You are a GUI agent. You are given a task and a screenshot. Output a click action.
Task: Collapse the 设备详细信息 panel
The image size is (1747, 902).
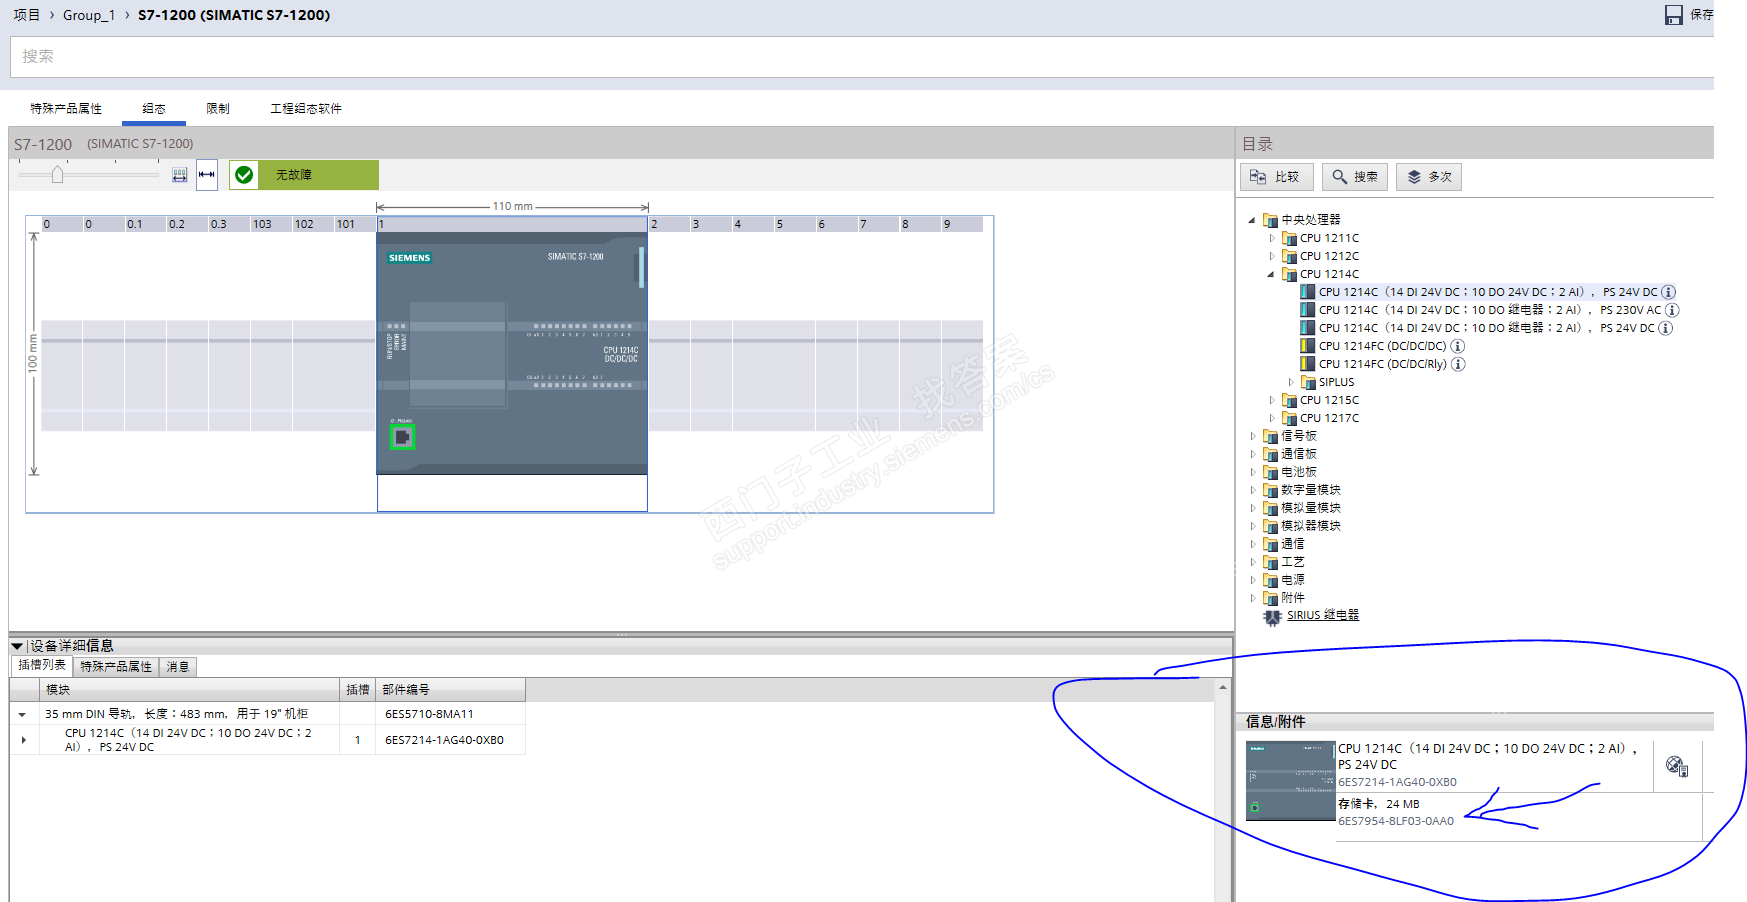click(x=17, y=646)
